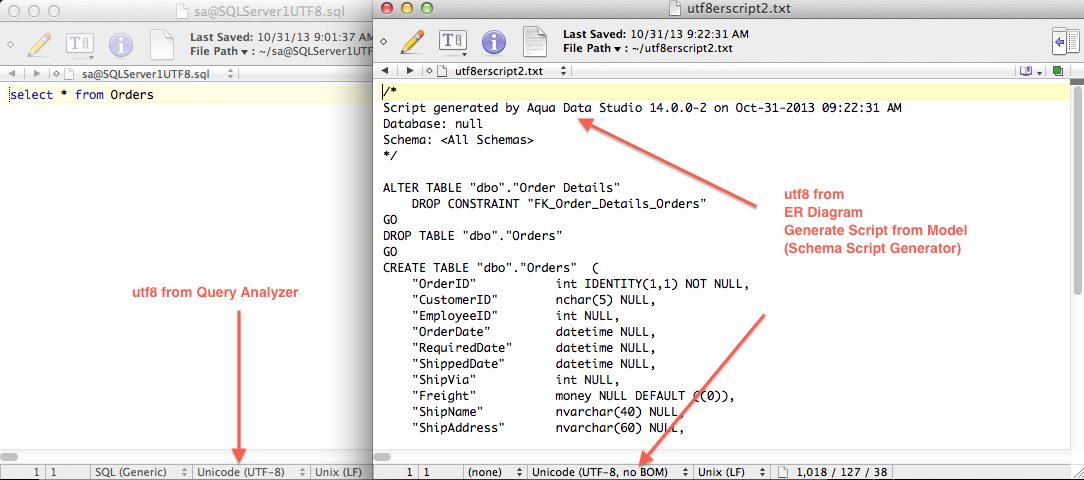
Task: Go to previous document in utf8erscript2.txt navigation bar
Action: [x=386, y=71]
